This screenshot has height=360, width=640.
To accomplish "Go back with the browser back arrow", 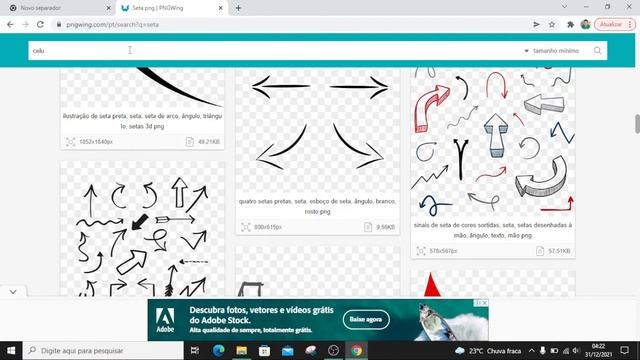I will tap(10, 24).
